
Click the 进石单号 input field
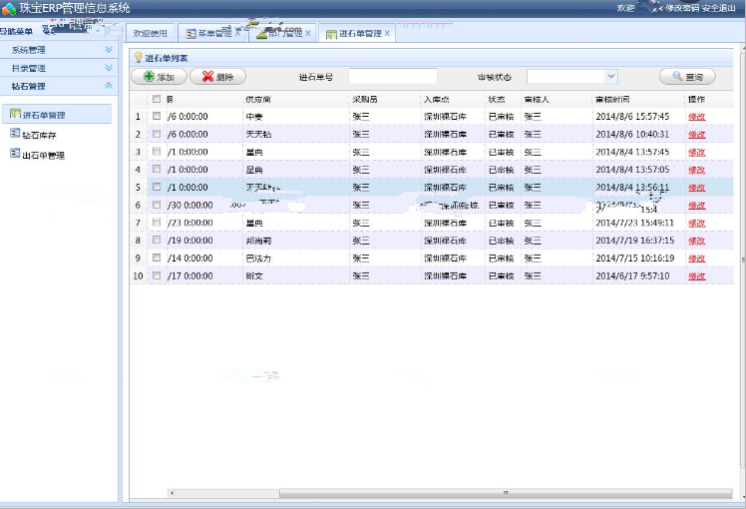(x=393, y=76)
